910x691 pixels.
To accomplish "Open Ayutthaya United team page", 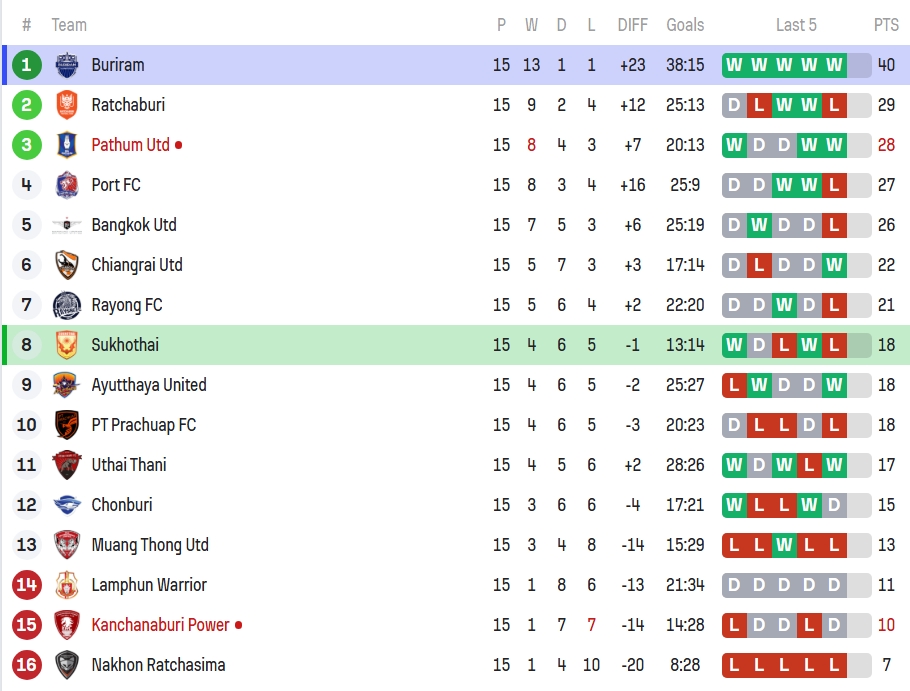I will coord(149,385).
